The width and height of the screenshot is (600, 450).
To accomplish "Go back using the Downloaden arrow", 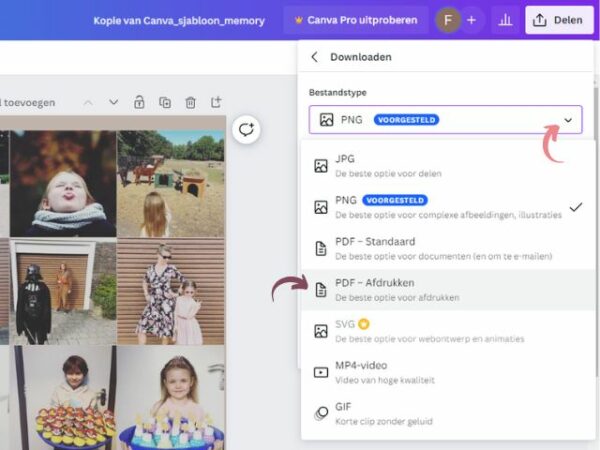I will tap(314, 57).
